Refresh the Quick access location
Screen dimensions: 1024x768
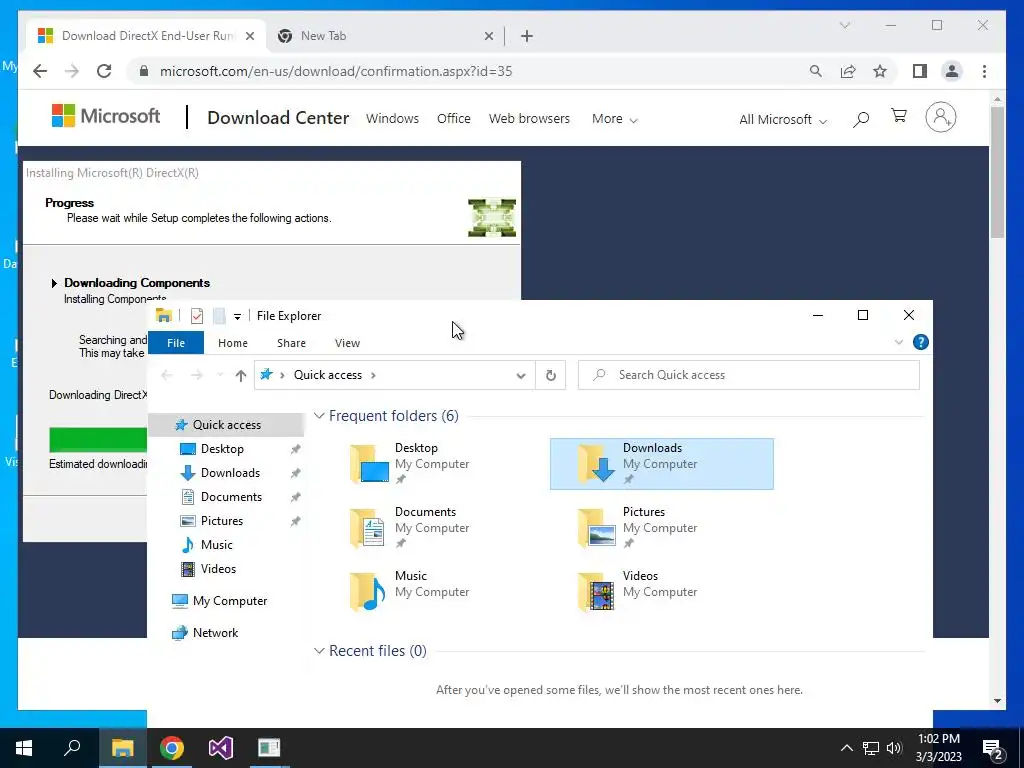click(551, 375)
